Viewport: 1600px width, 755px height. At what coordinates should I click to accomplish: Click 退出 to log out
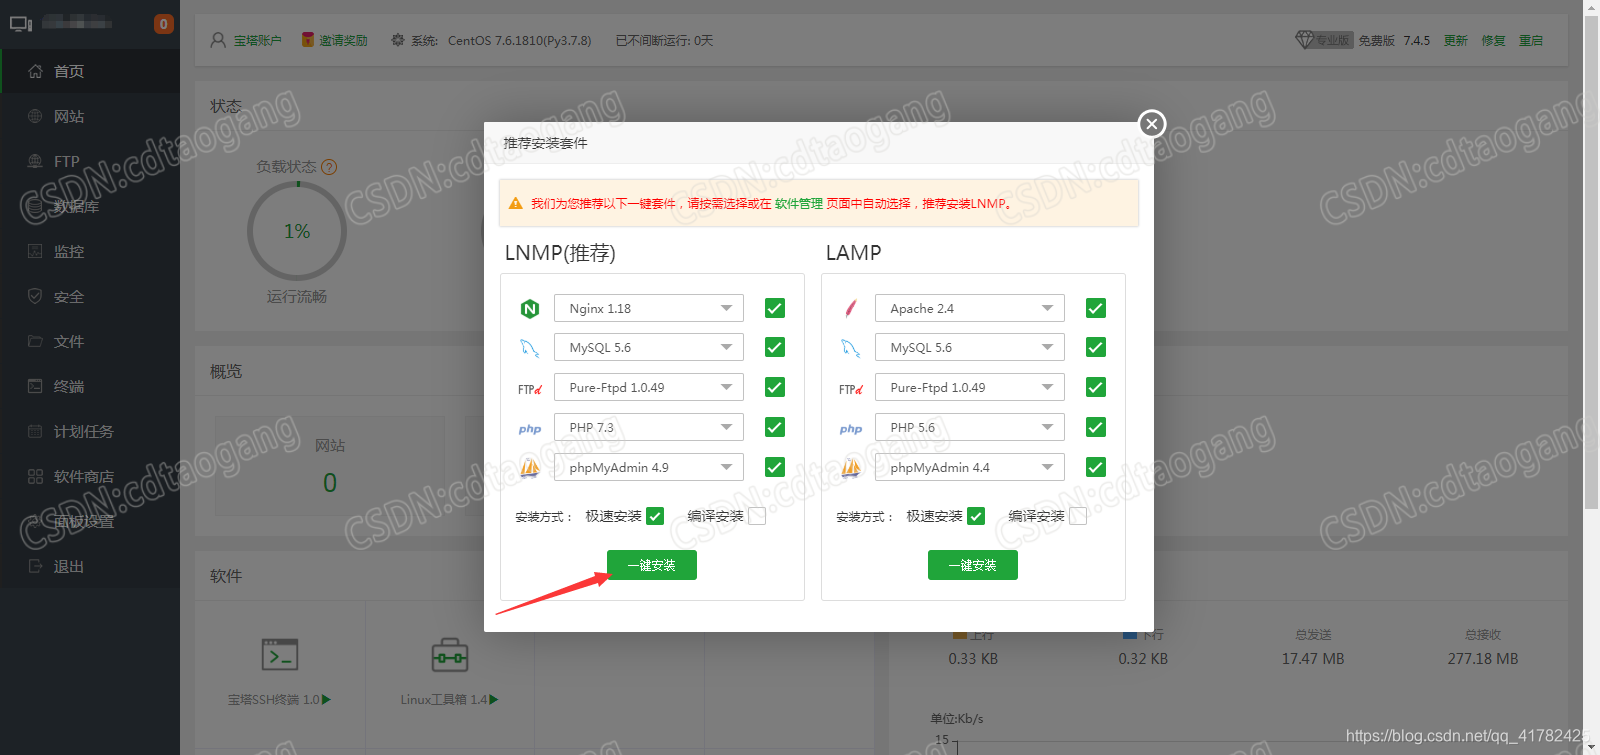[x=90, y=566]
